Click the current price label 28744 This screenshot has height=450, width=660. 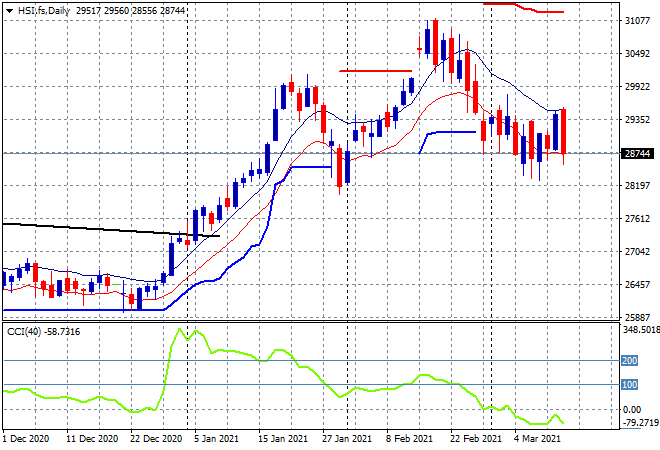(x=638, y=154)
